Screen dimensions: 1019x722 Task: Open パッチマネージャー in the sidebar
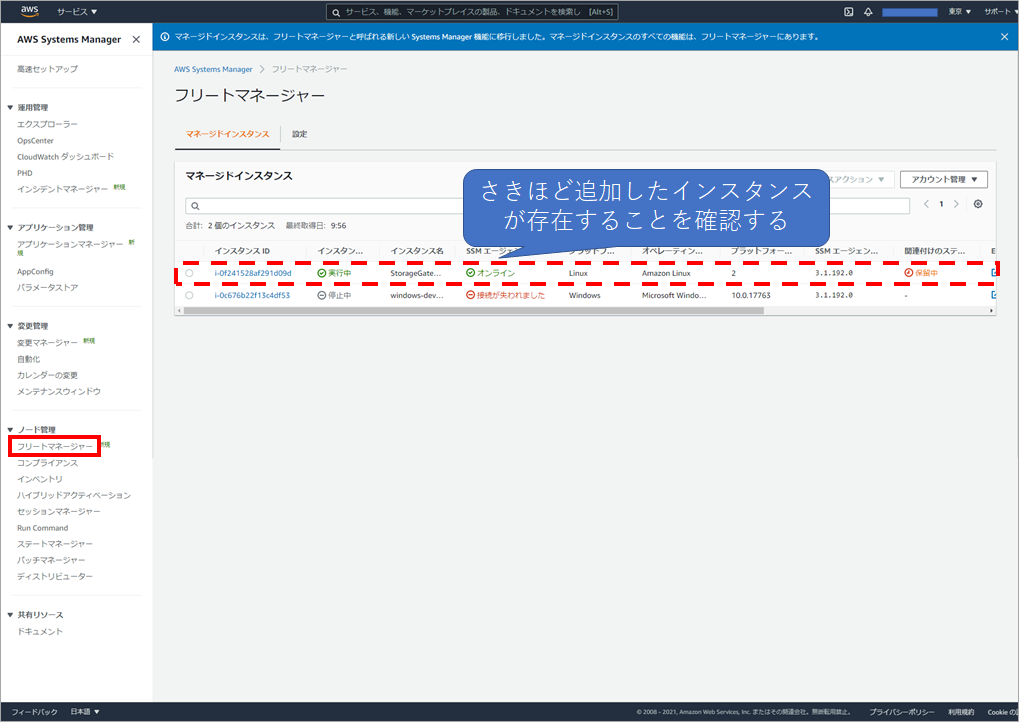tap(51, 560)
